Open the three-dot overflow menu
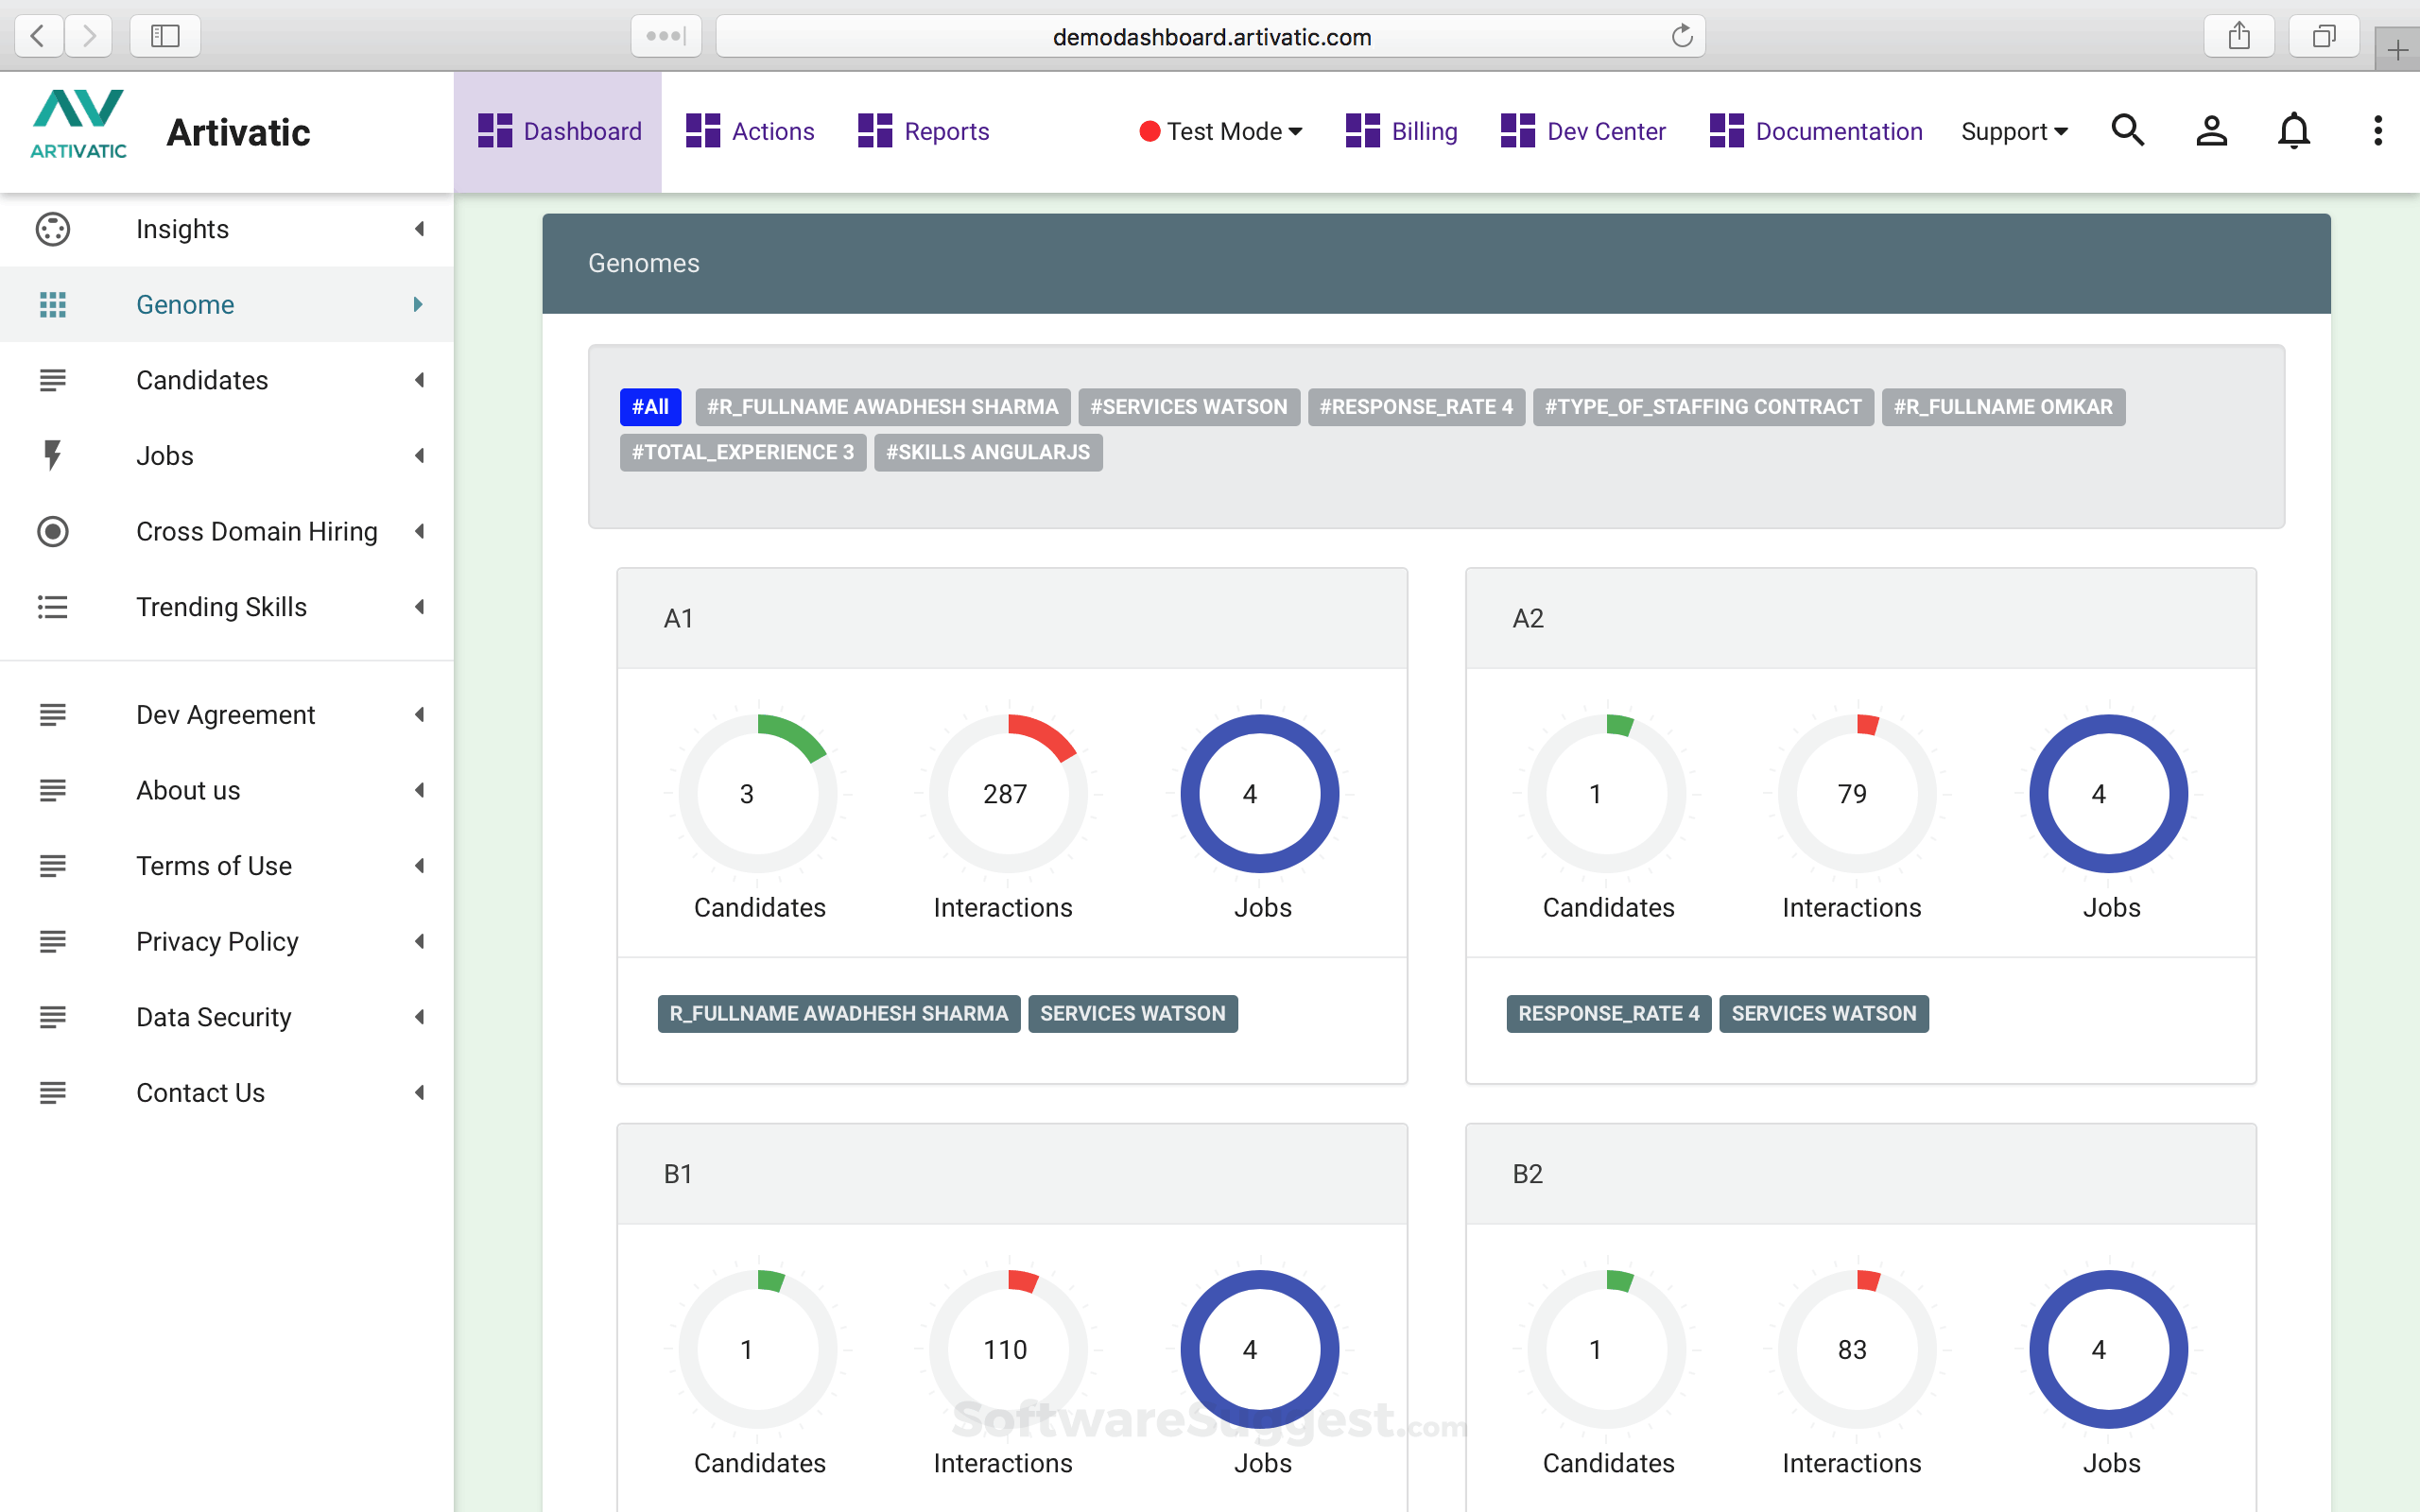Image resolution: width=2420 pixels, height=1512 pixels. click(2378, 131)
